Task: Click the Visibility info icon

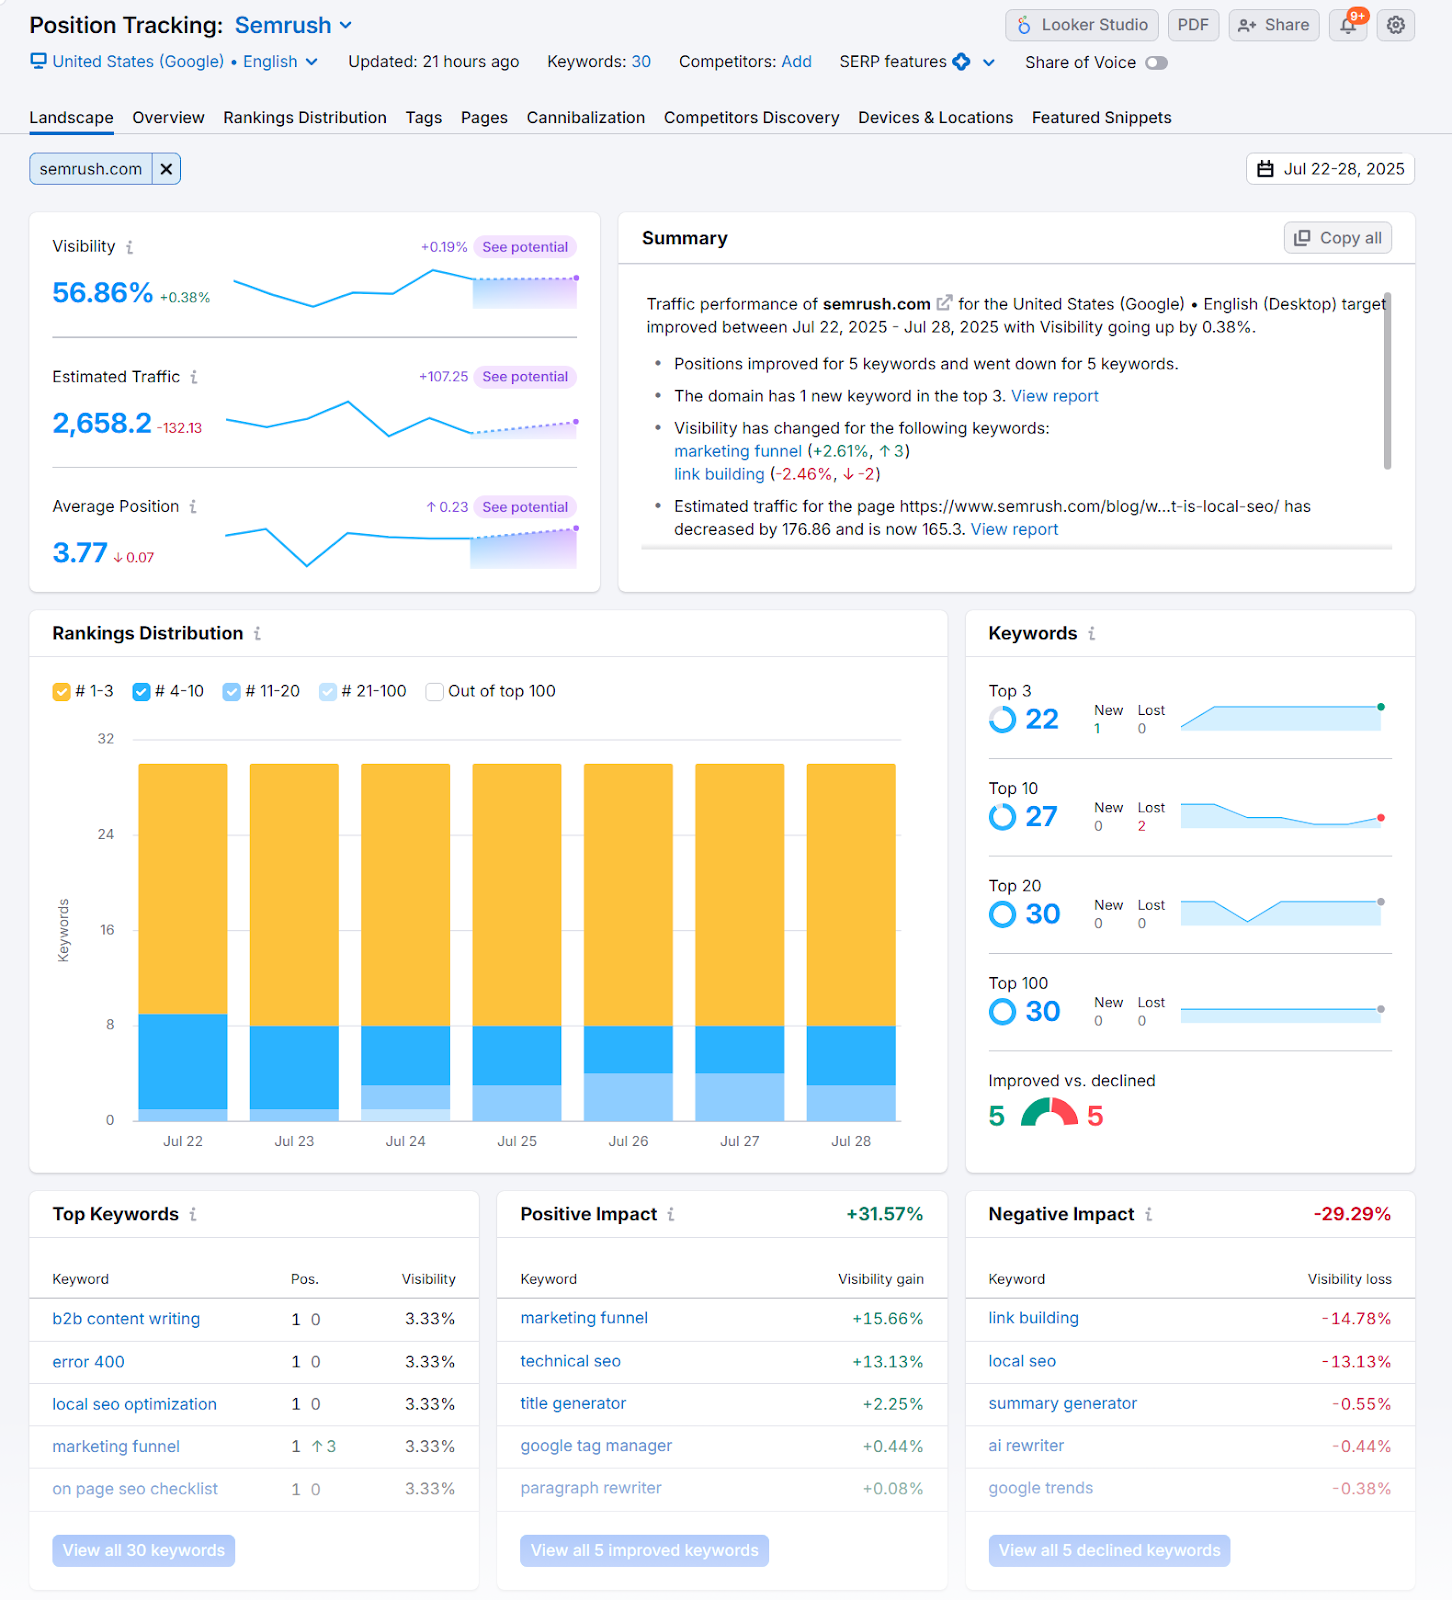Action: [130, 247]
